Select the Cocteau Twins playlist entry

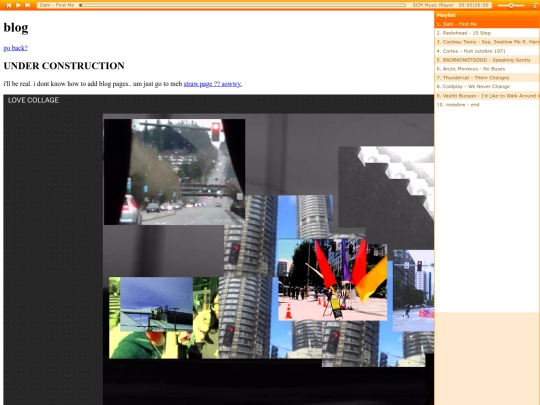[487, 42]
